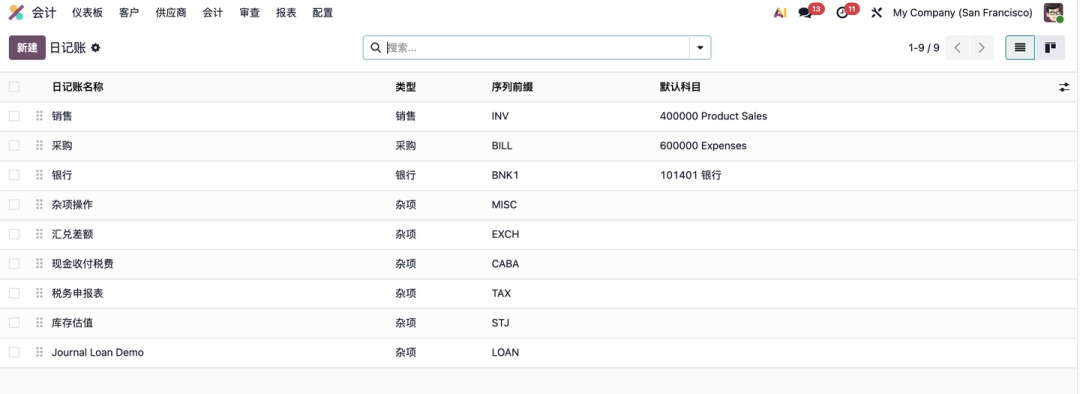
Task: Open the chat messages icon with badge 13
Action: point(805,12)
